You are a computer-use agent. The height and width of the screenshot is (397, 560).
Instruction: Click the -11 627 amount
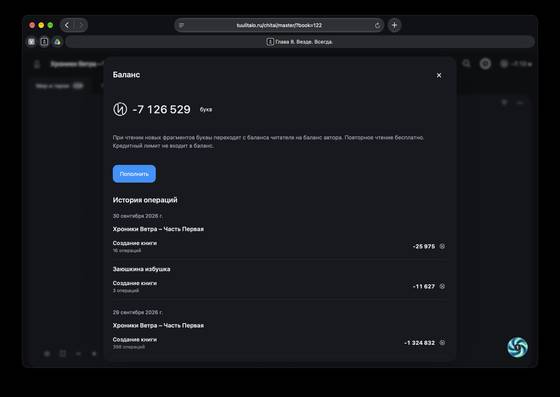[x=424, y=286]
